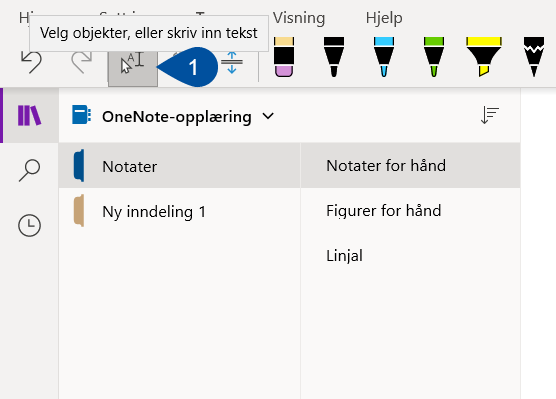This screenshot has height=399, width=556.
Task: Select the insert space tool
Action: 232,63
